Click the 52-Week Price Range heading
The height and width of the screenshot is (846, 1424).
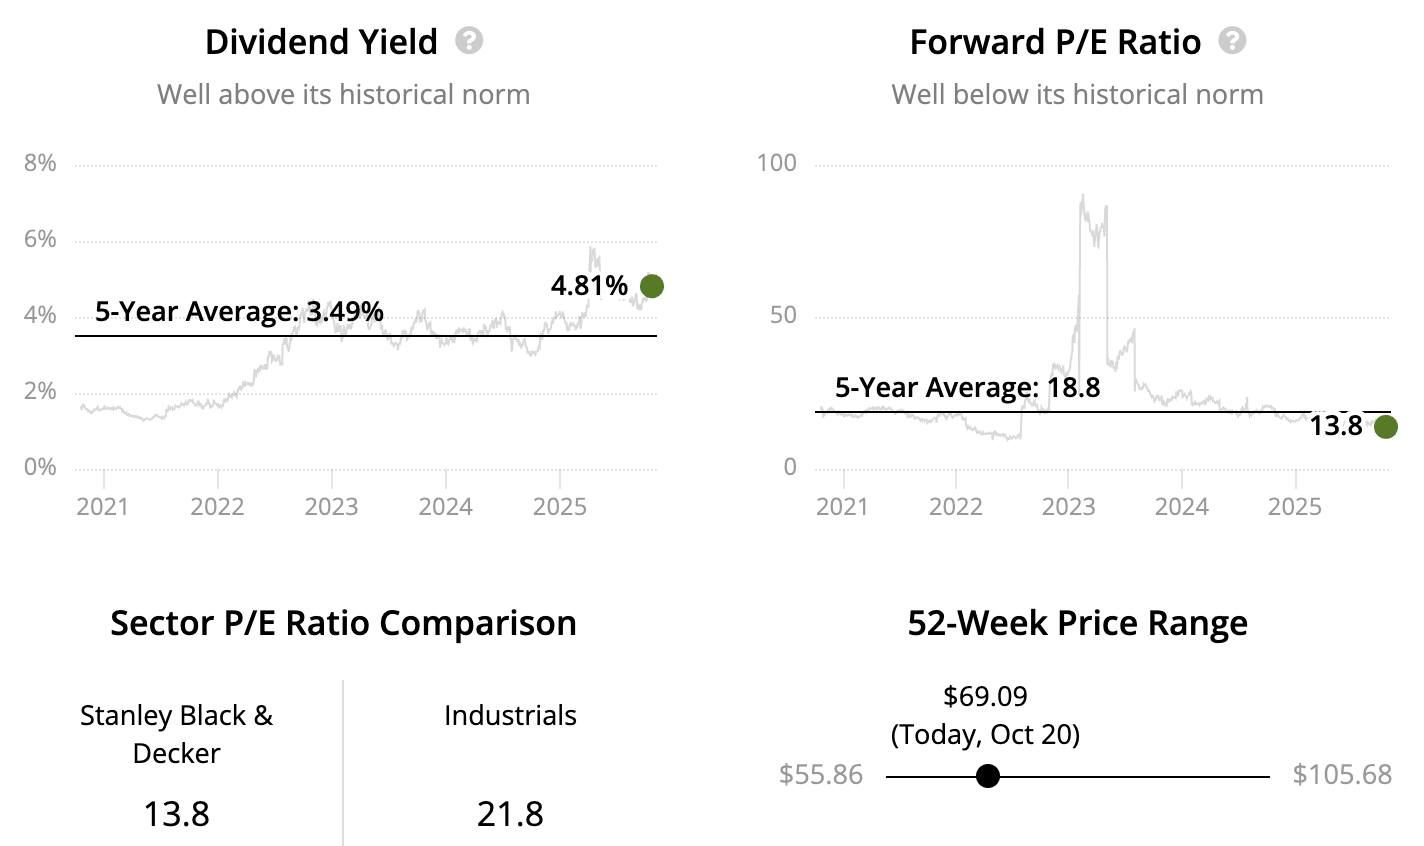[x=1077, y=623]
